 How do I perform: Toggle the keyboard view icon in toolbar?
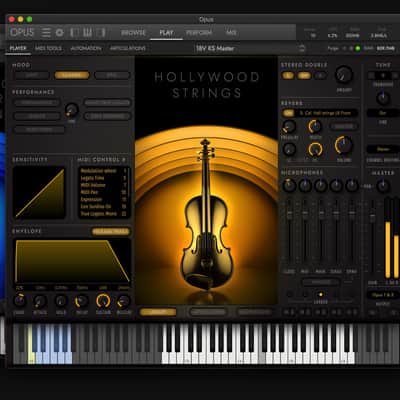(x=88, y=32)
